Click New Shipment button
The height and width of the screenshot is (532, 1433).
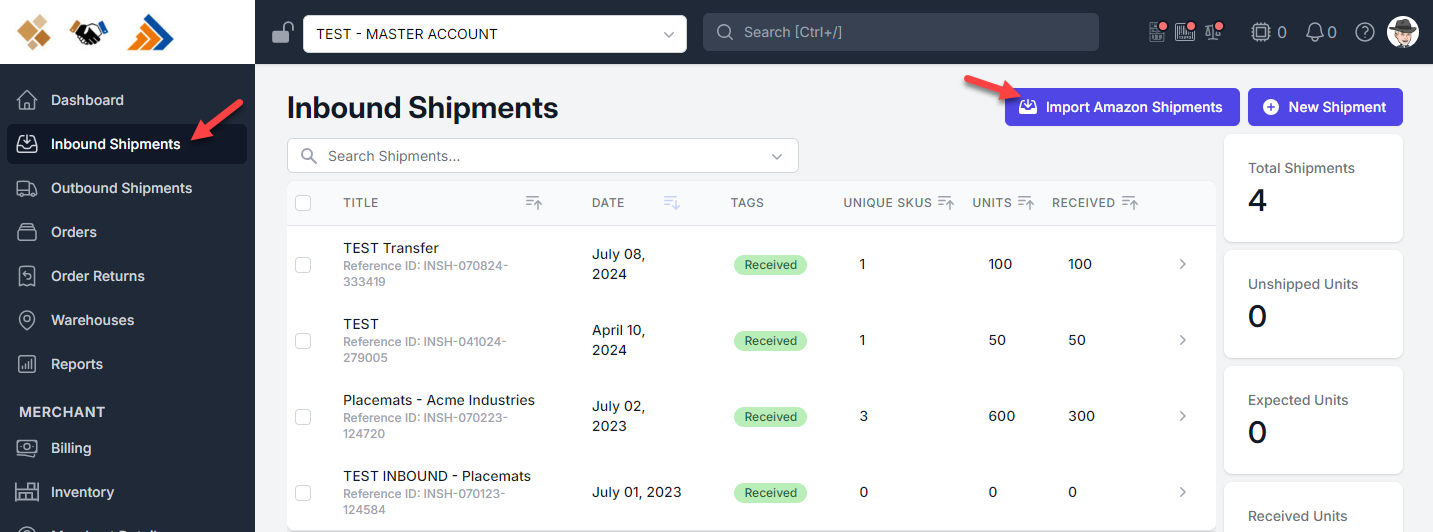tap(1325, 107)
